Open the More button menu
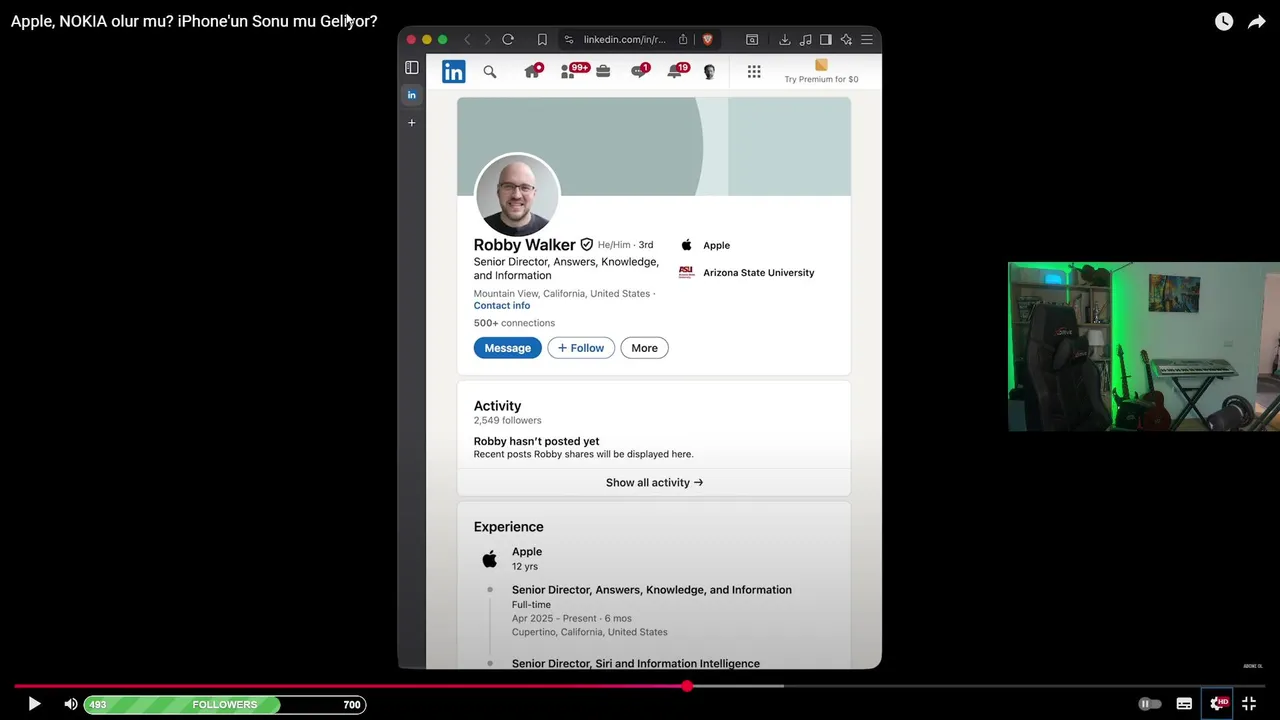The height and width of the screenshot is (720, 1280). click(644, 348)
